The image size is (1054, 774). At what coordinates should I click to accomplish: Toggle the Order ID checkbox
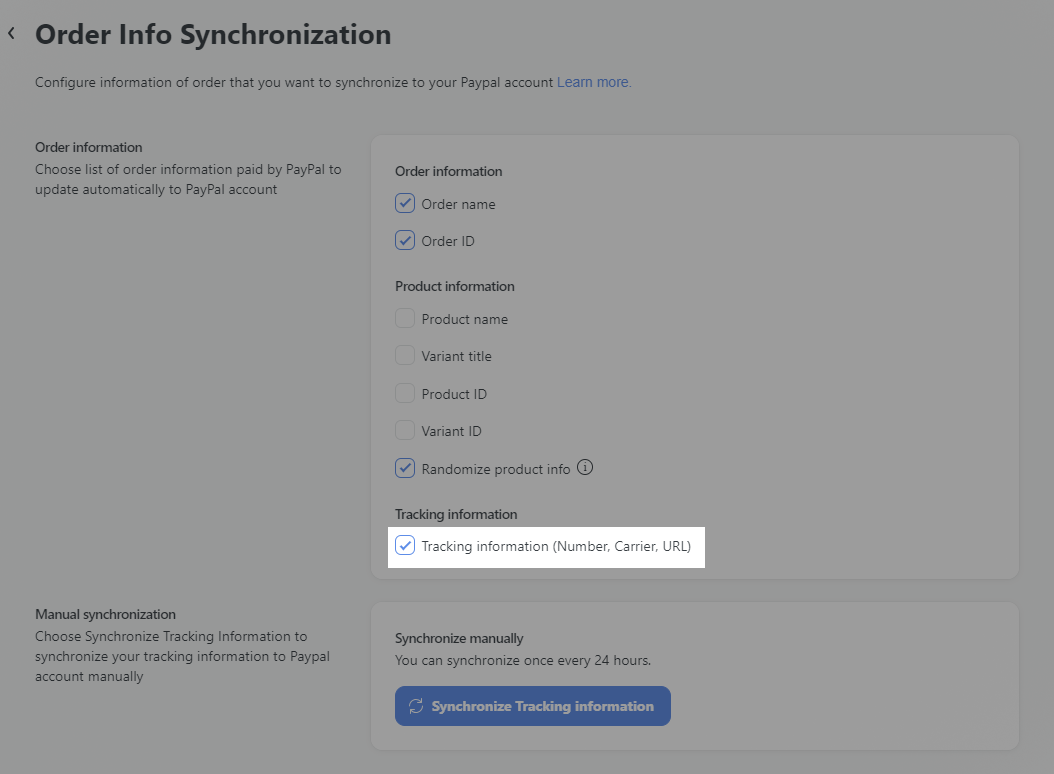(405, 241)
